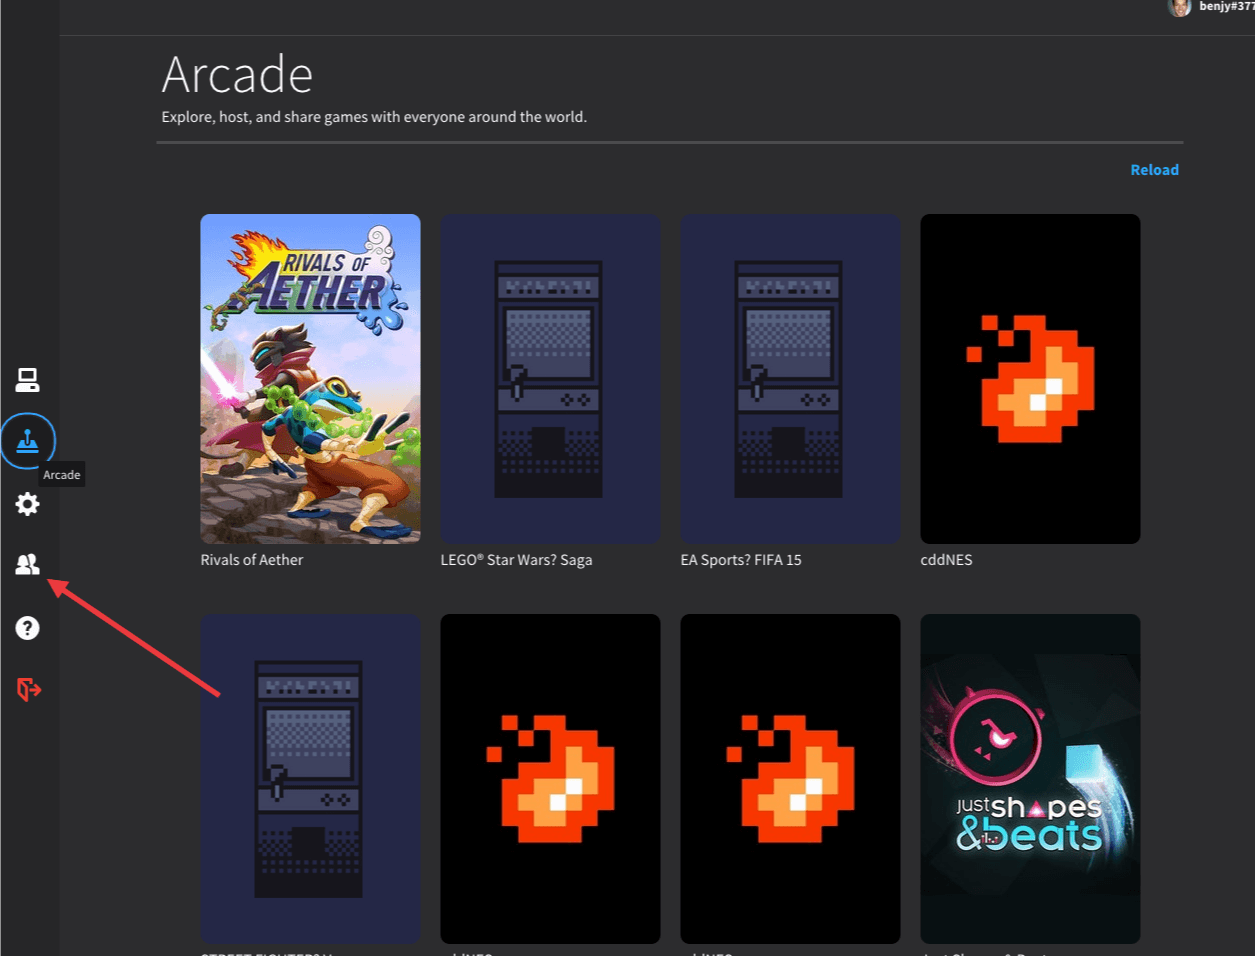This screenshot has height=956, width=1255.
Task: Open the top-row cddNES flame thumbnail
Action: pyautogui.click(x=1030, y=379)
